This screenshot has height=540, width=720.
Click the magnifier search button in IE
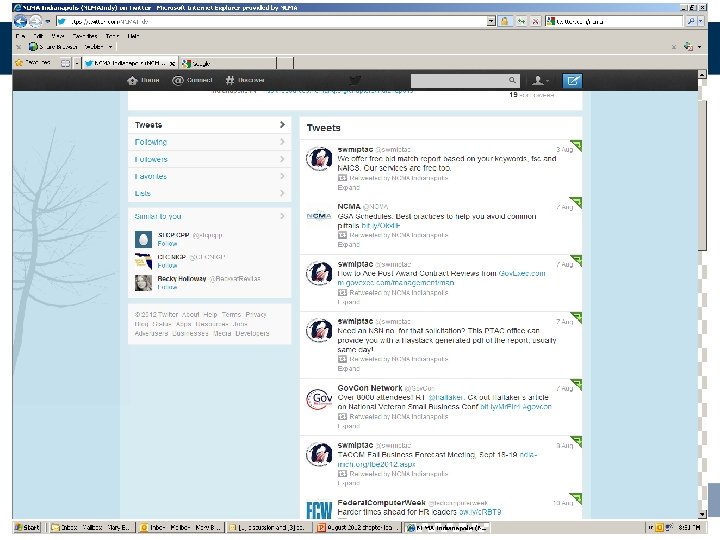pyautogui.click(x=691, y=22)
